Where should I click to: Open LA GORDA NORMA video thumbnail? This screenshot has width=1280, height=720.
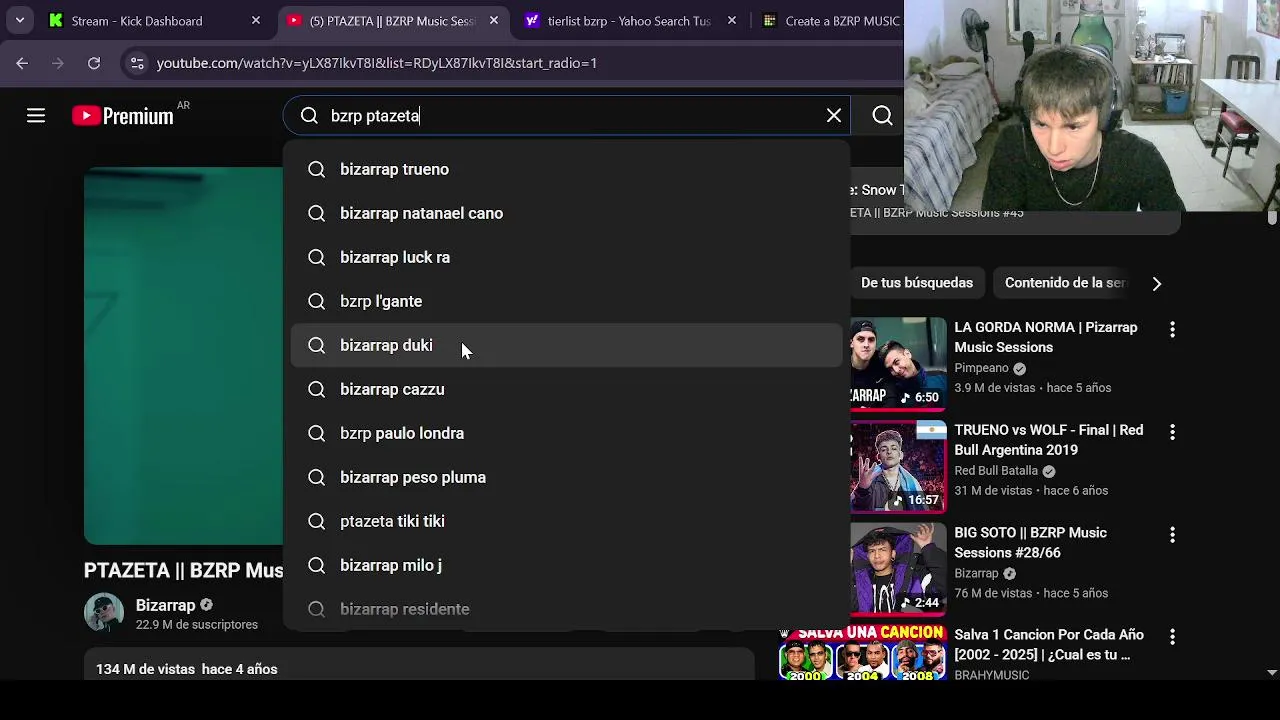point(898,364)
